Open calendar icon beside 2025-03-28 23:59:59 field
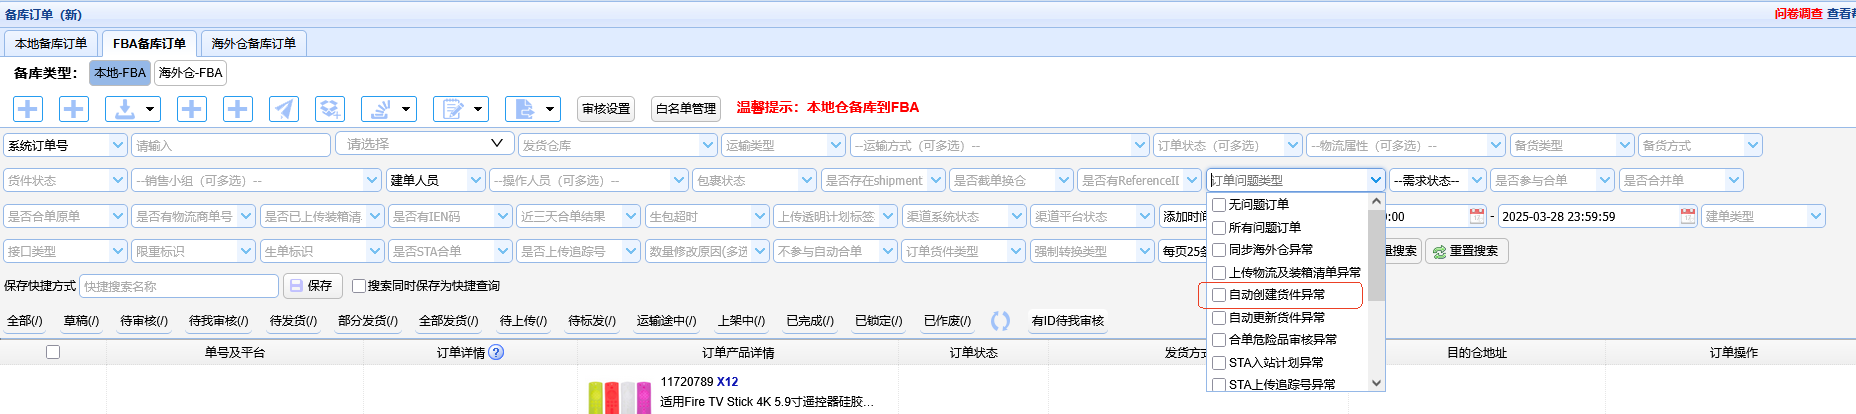This screenshot has width=1856, height=414. pos(1688,216)
